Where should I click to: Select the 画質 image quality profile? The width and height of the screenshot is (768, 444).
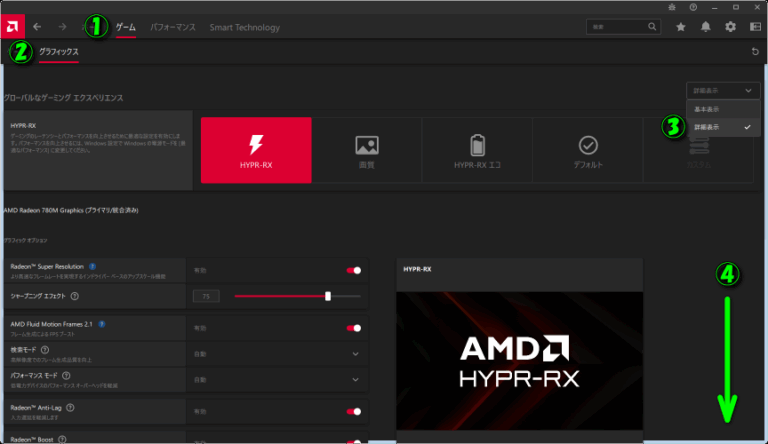pos(366,150)
